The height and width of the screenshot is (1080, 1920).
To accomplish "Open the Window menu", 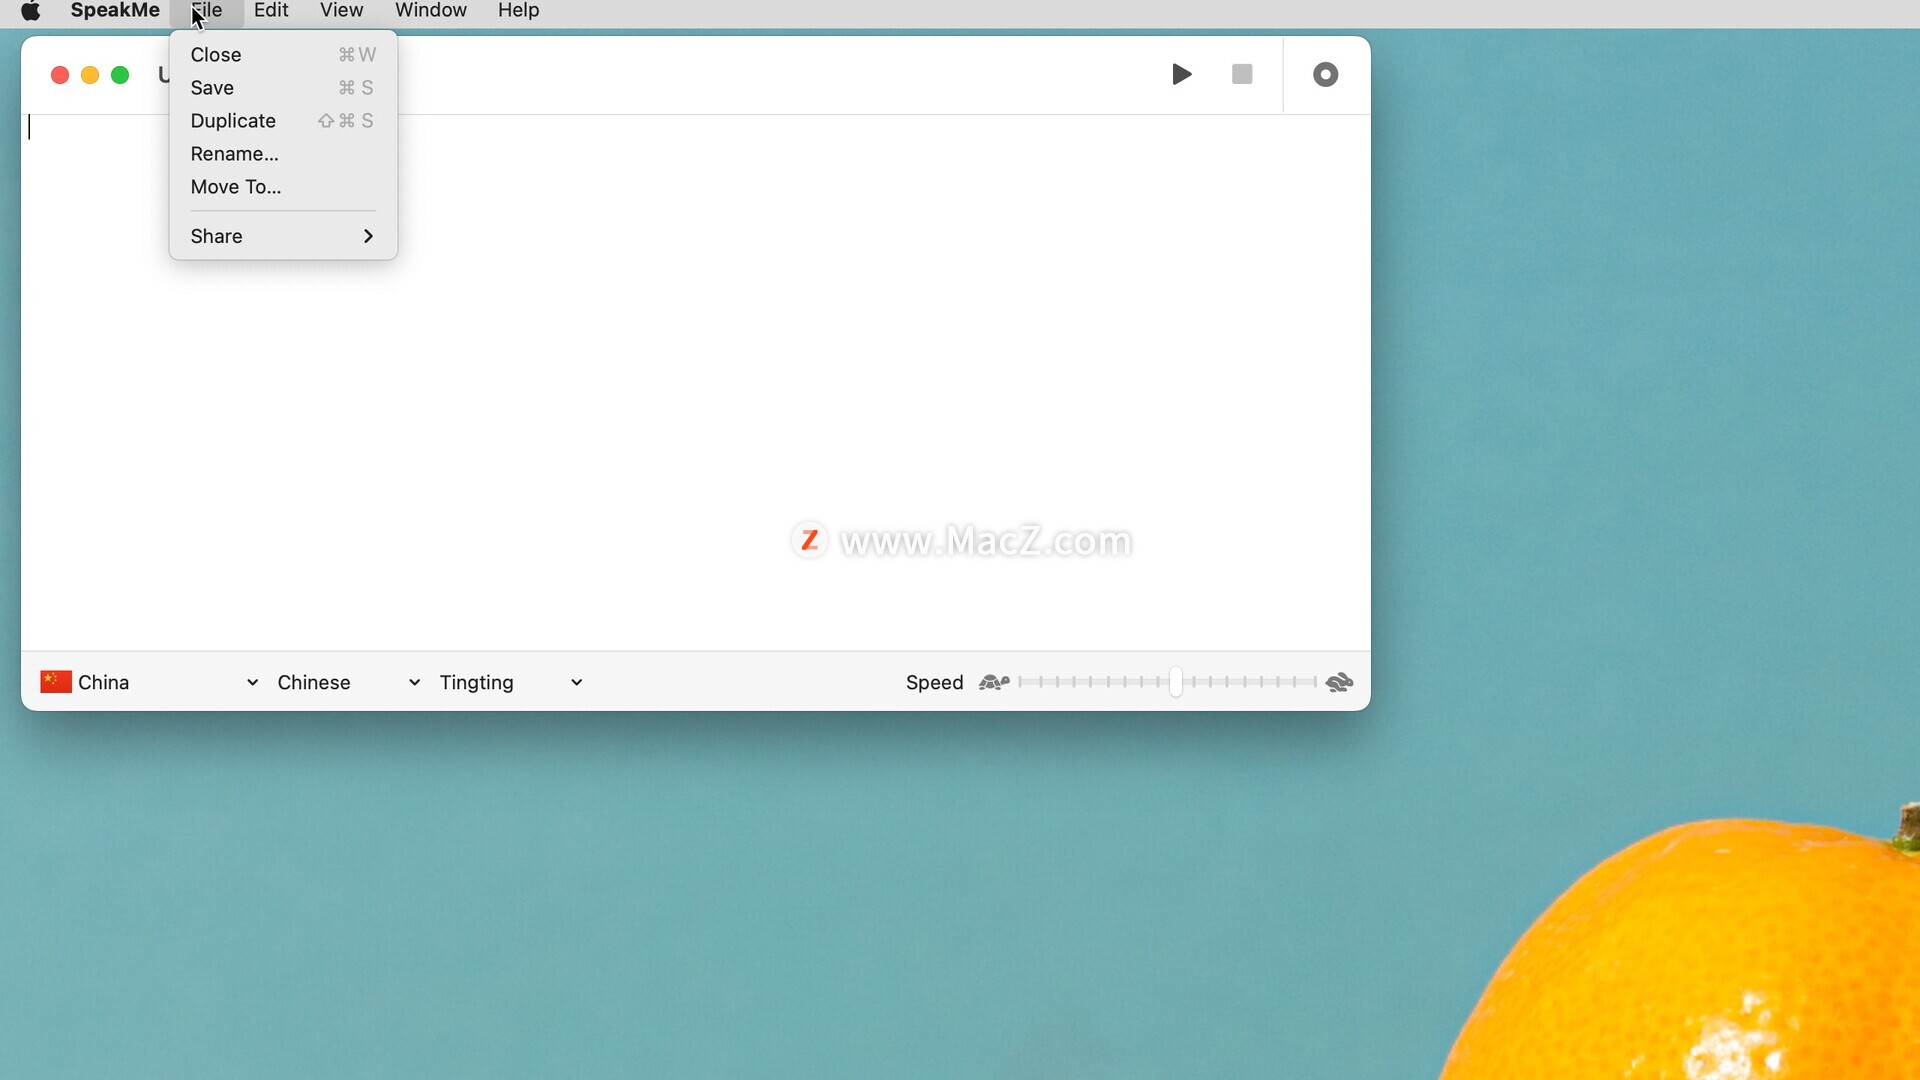I will click(x=431, y=10).
